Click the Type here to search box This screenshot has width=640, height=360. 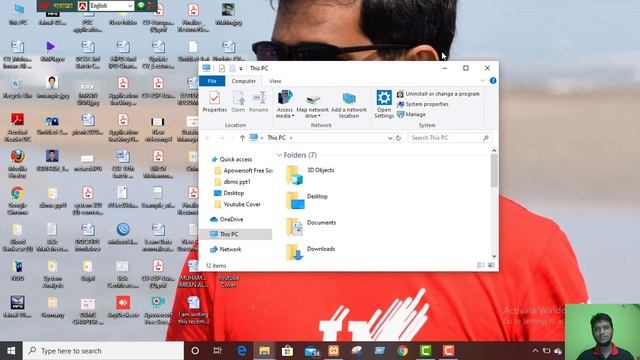click(x=103, y=351)
